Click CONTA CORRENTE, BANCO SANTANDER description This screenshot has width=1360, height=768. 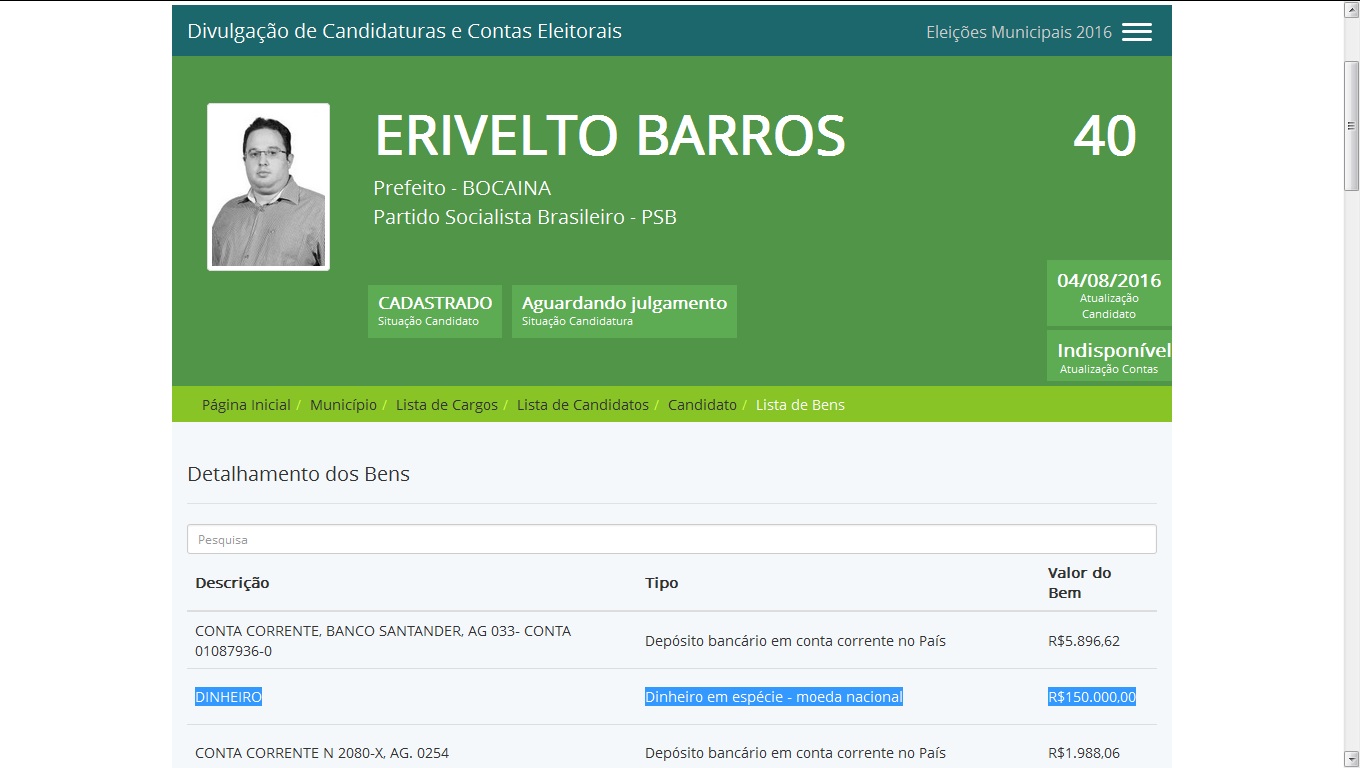click(383, 641)
